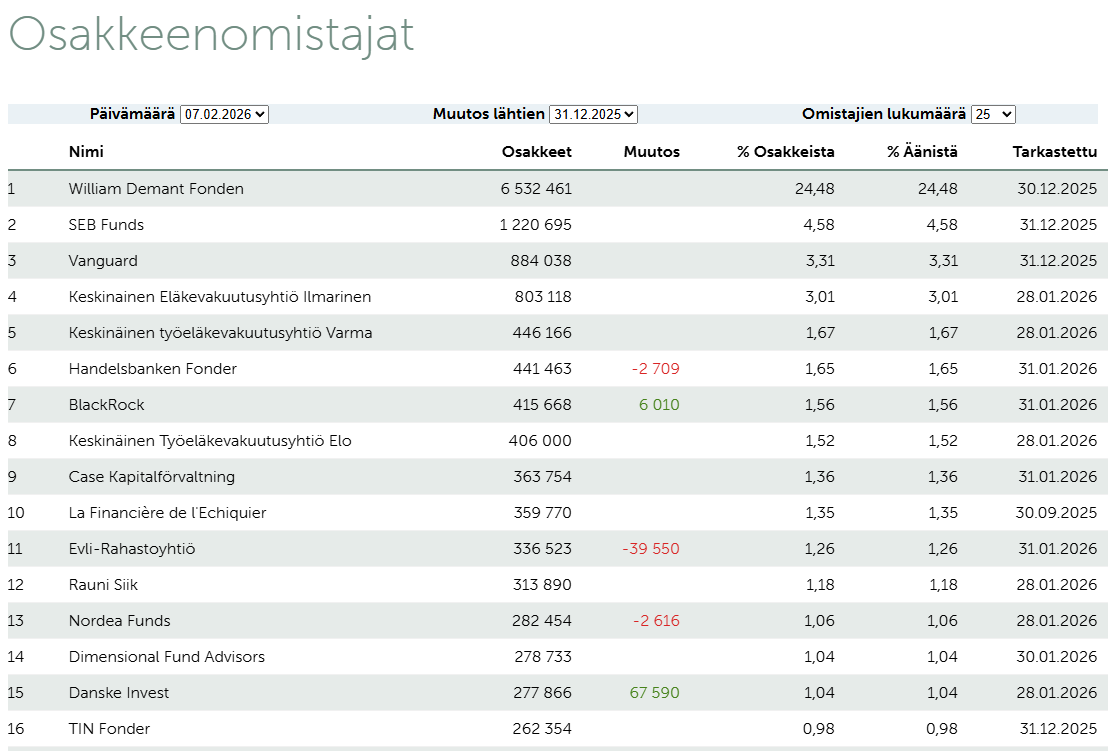Select the Muutos column header
Viewport: 1118px width, 751px height.
651,152
